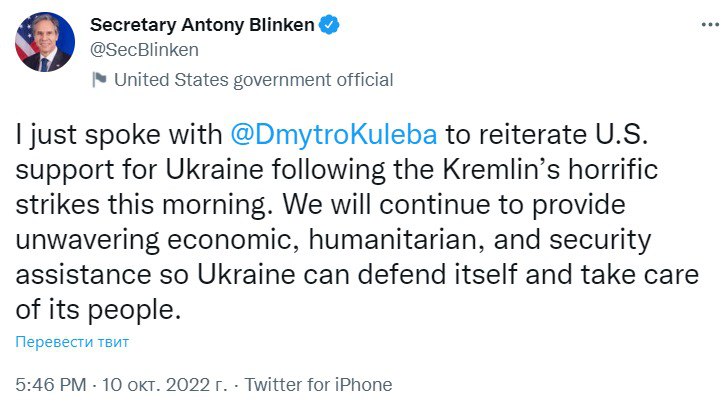Click the government official flag icon
The image size is (726, 406).
99,80
